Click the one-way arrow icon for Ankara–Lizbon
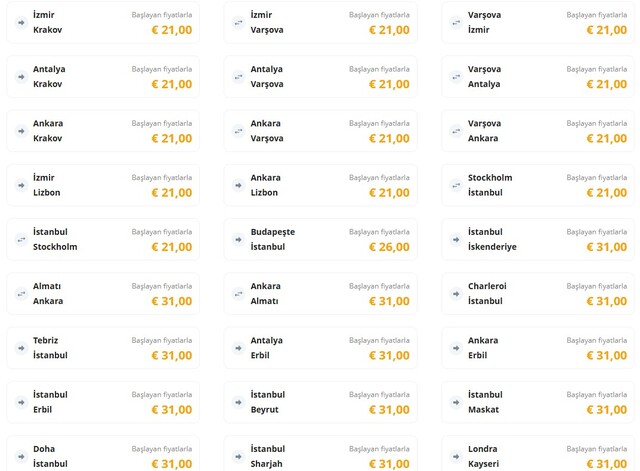Image resolution: width=640 pixels, height=471 pixels. pos(238,185)
